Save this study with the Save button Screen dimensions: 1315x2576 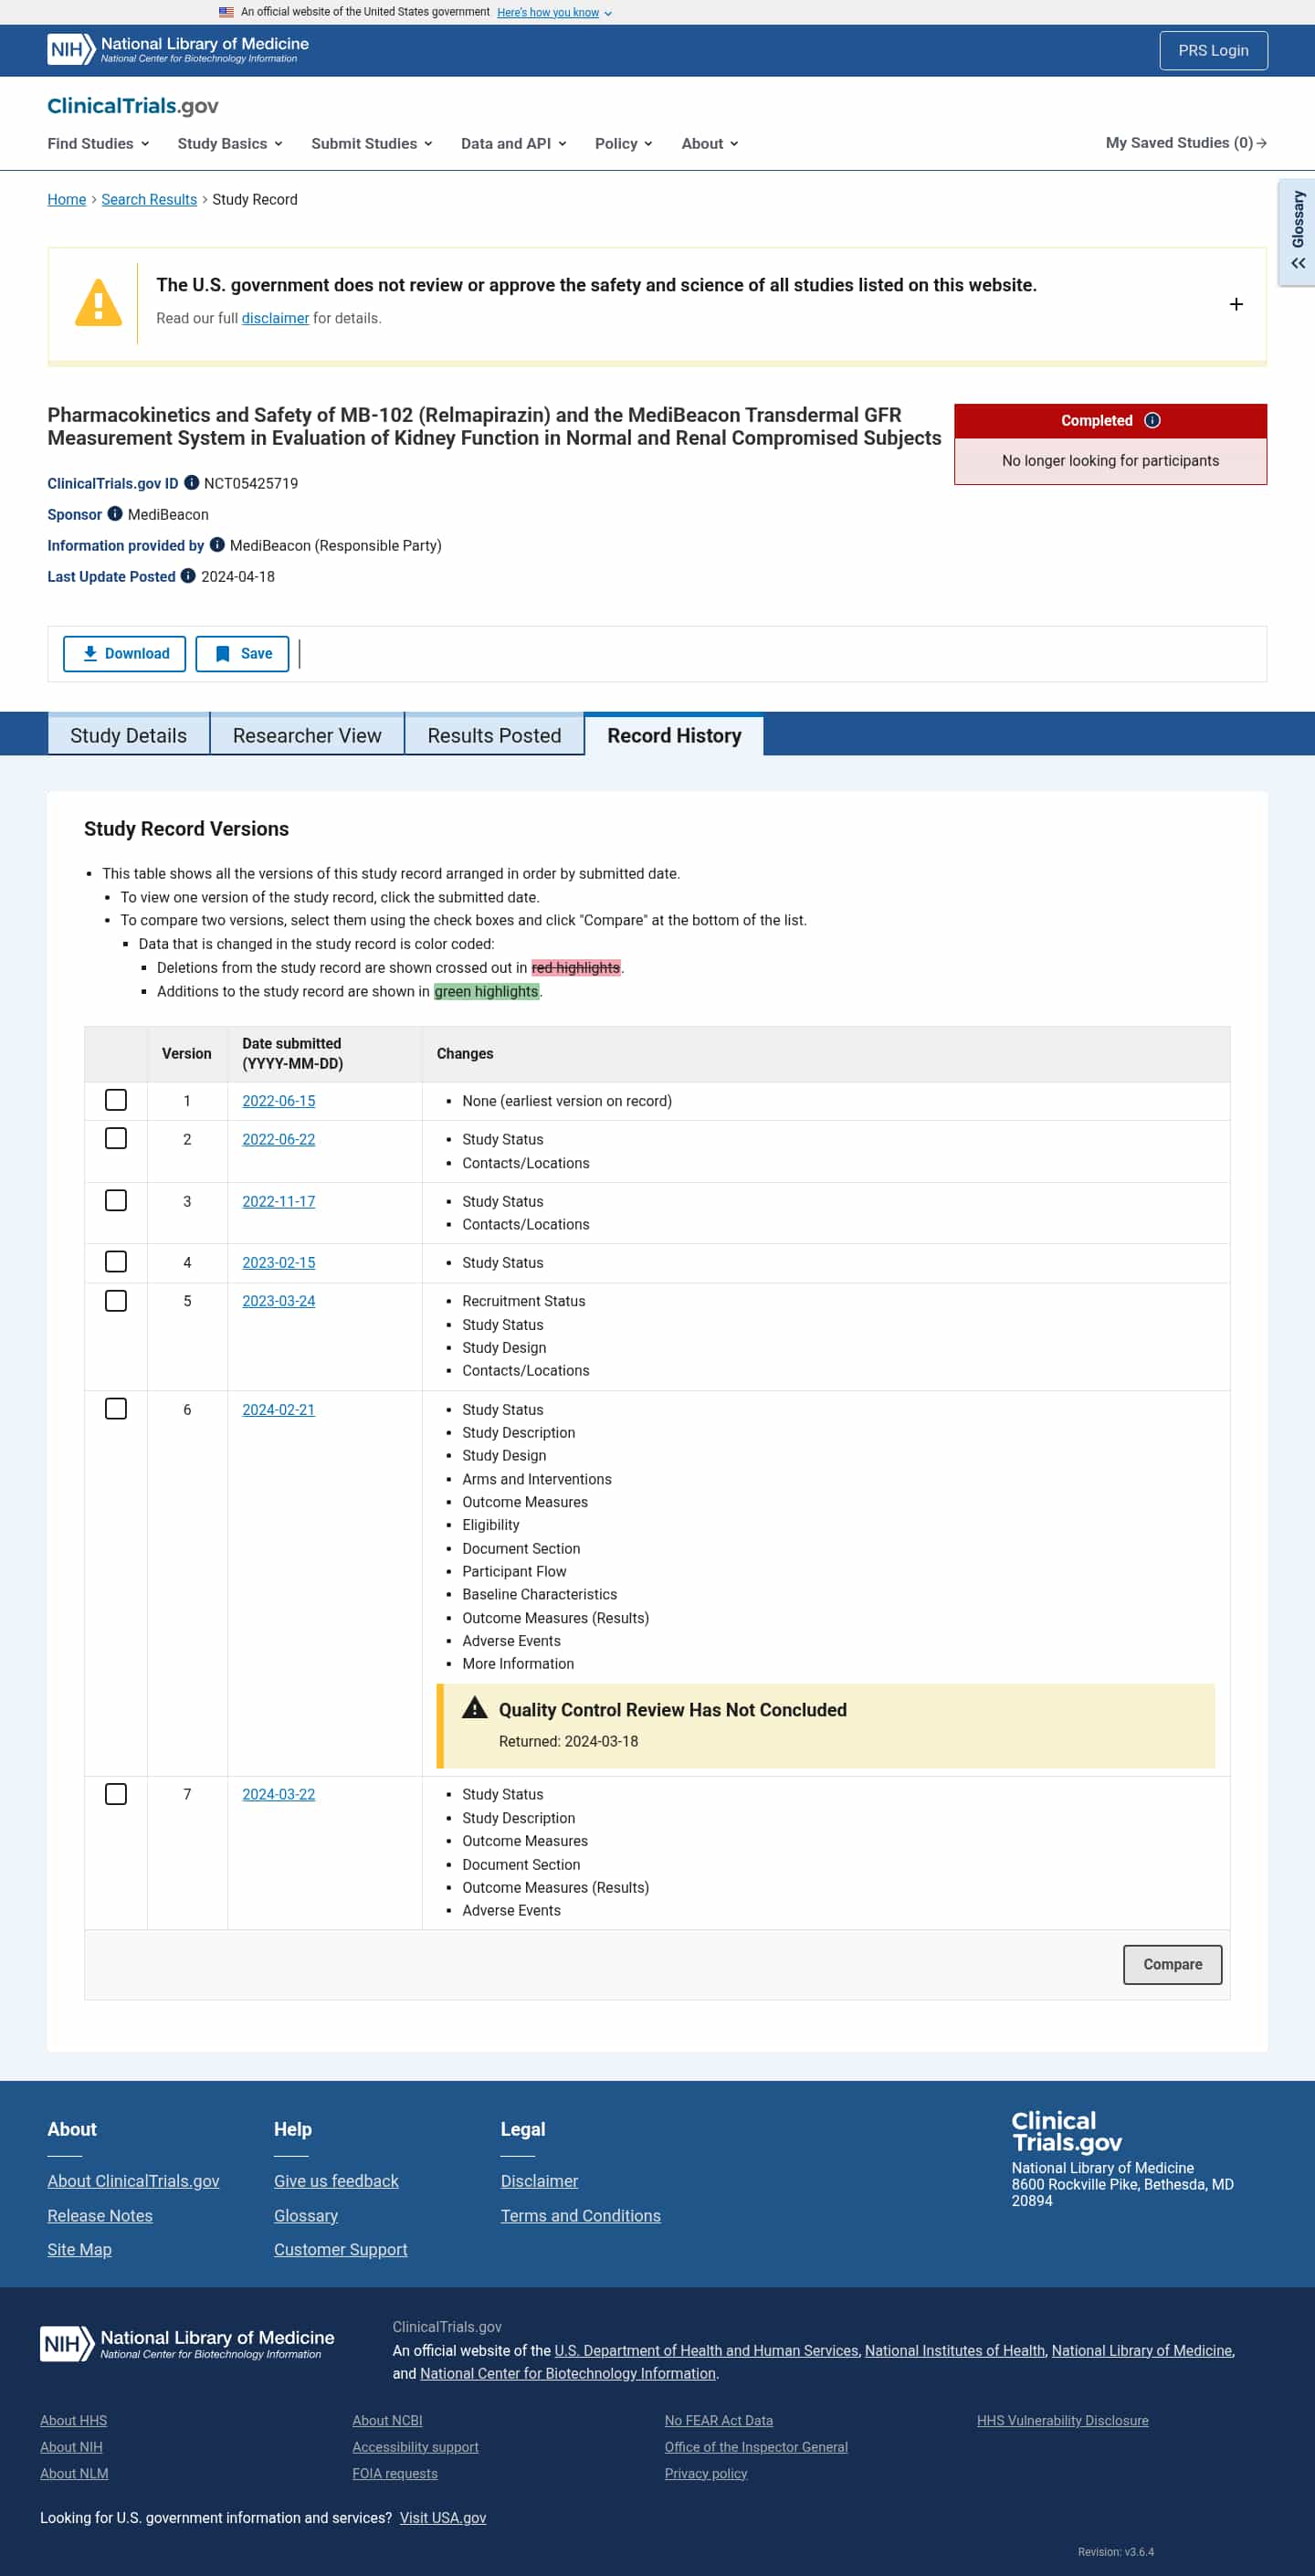coord(242,653)
